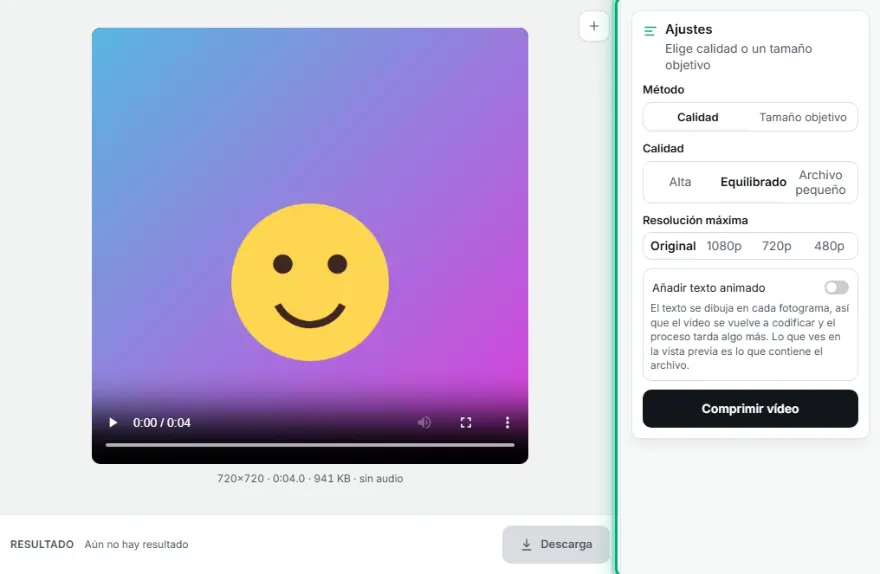Click the 'Elige calidad o un tamaño objetivo' subtitle
Screen dimensions: 880x574
tap(738, 57)
